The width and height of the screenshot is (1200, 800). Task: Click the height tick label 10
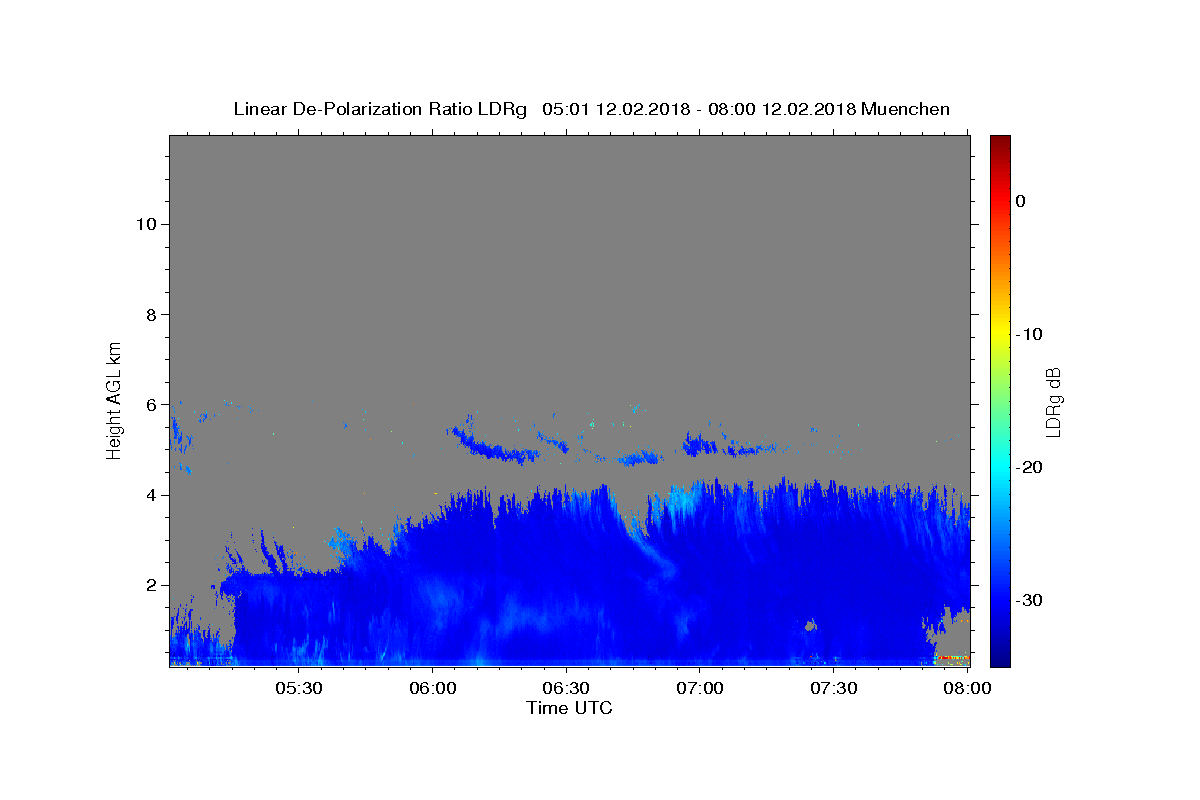[145, 224]
